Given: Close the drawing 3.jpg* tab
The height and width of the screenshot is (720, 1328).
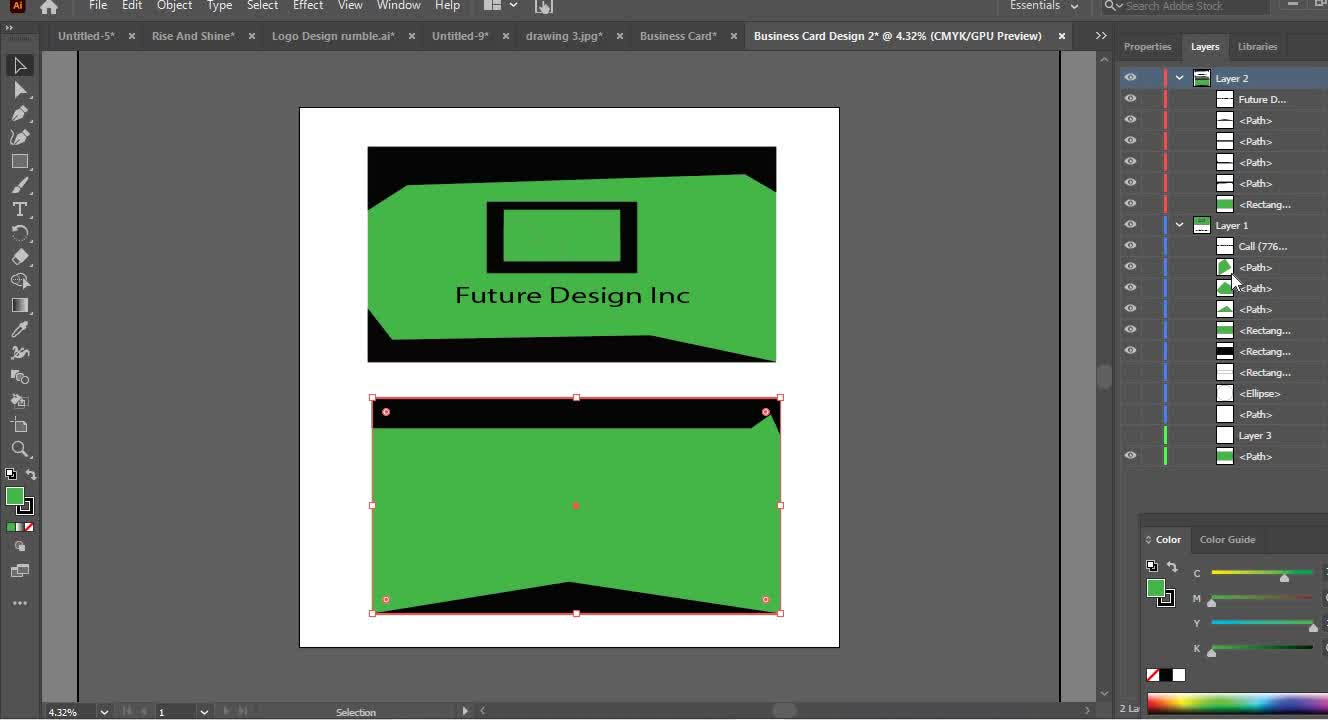Looking at the screenshot, I should tap(619, 36).
